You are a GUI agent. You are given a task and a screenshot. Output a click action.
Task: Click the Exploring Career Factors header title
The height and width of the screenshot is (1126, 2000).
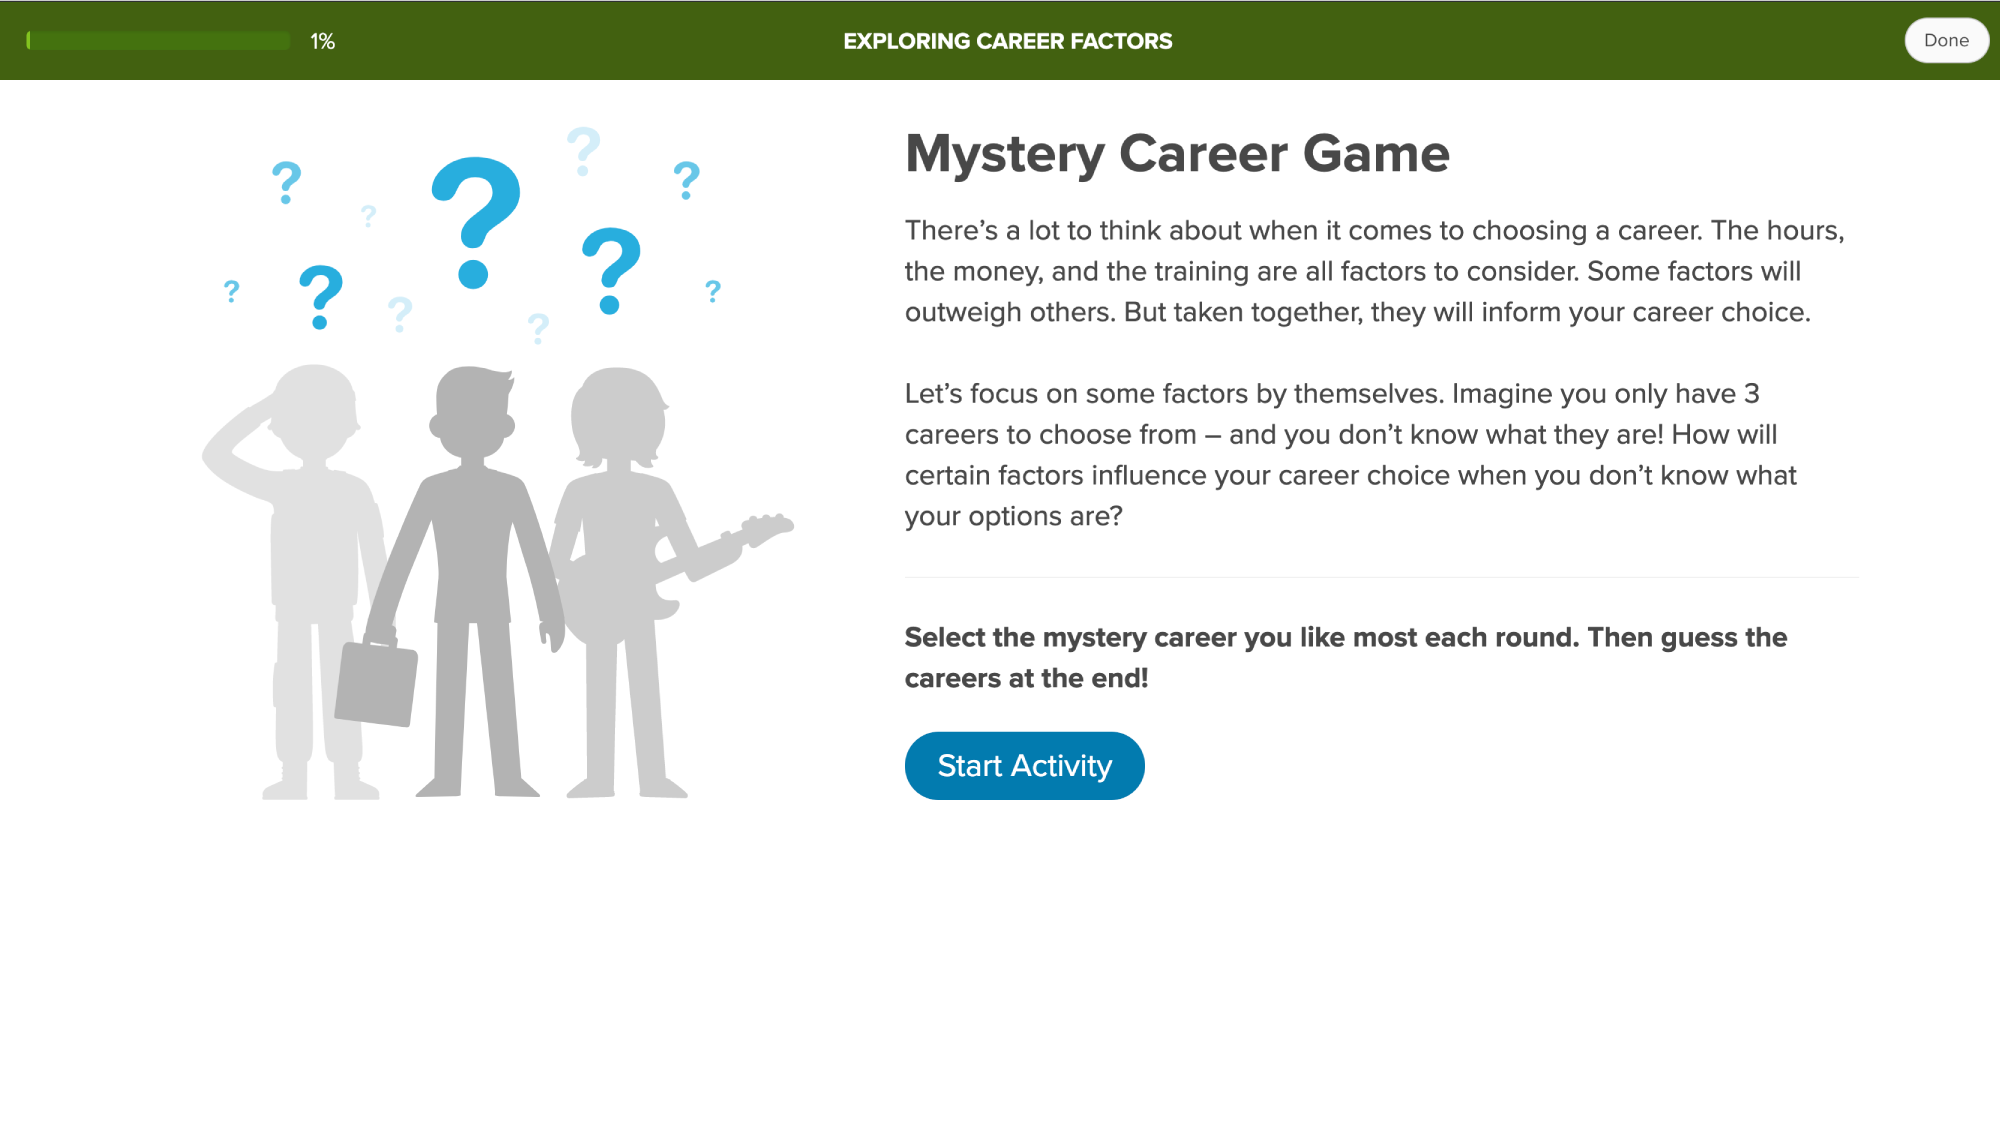pos(1007,41)
